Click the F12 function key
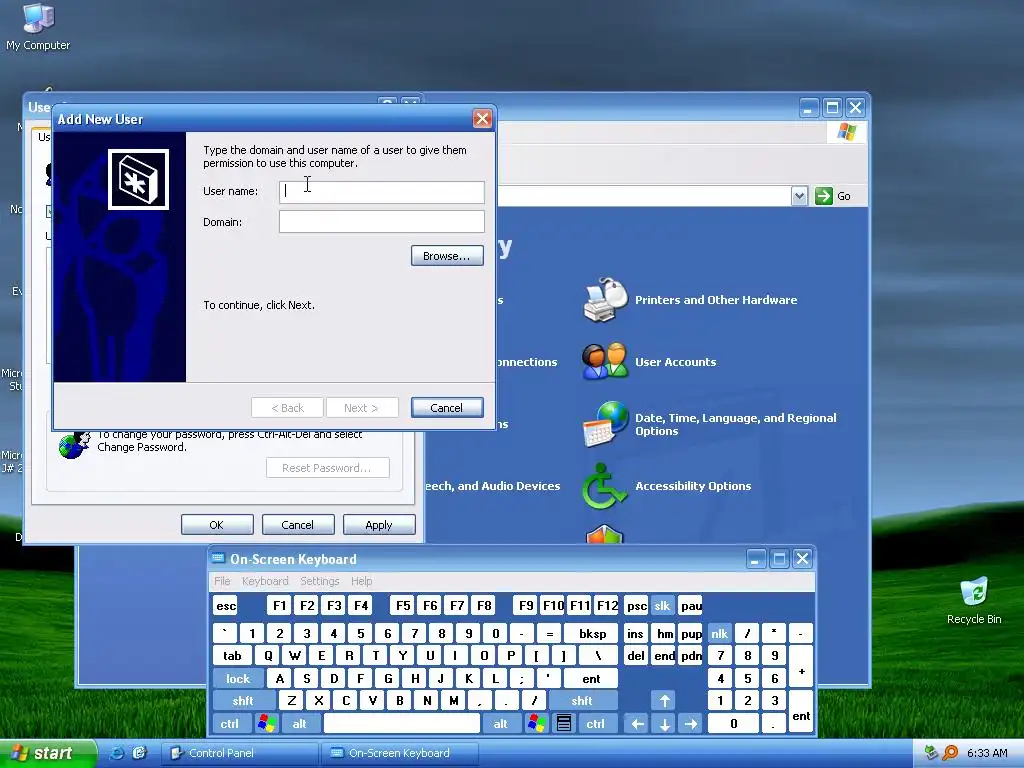Image resolution: width=1024 pixels, height=768 pixels. [607, 606]
